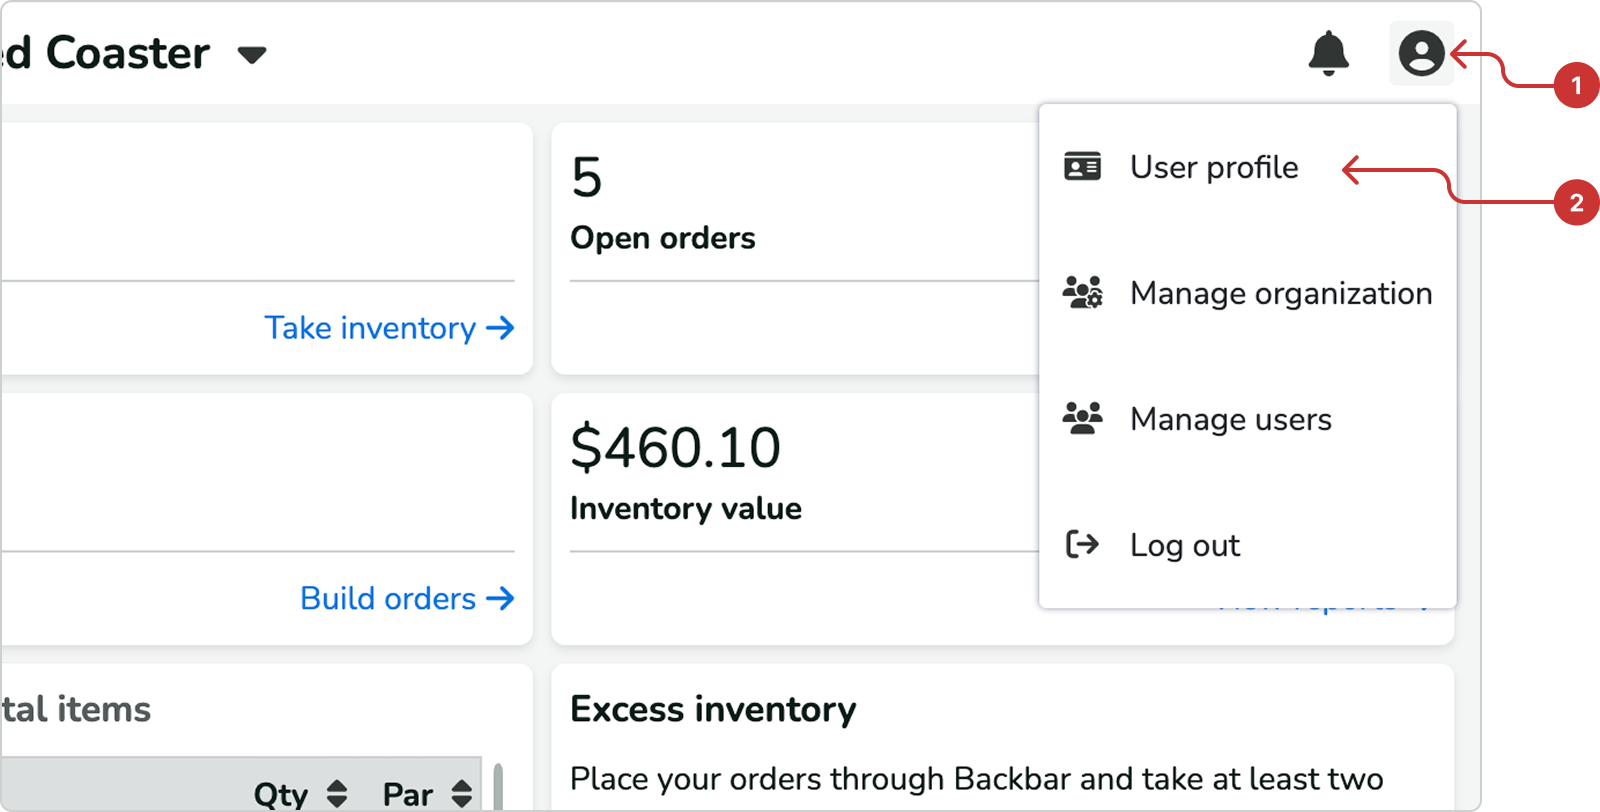Follow the Take inventory link
The height and width of the screenshot is (812, 1600).
(x=389, y=328)
